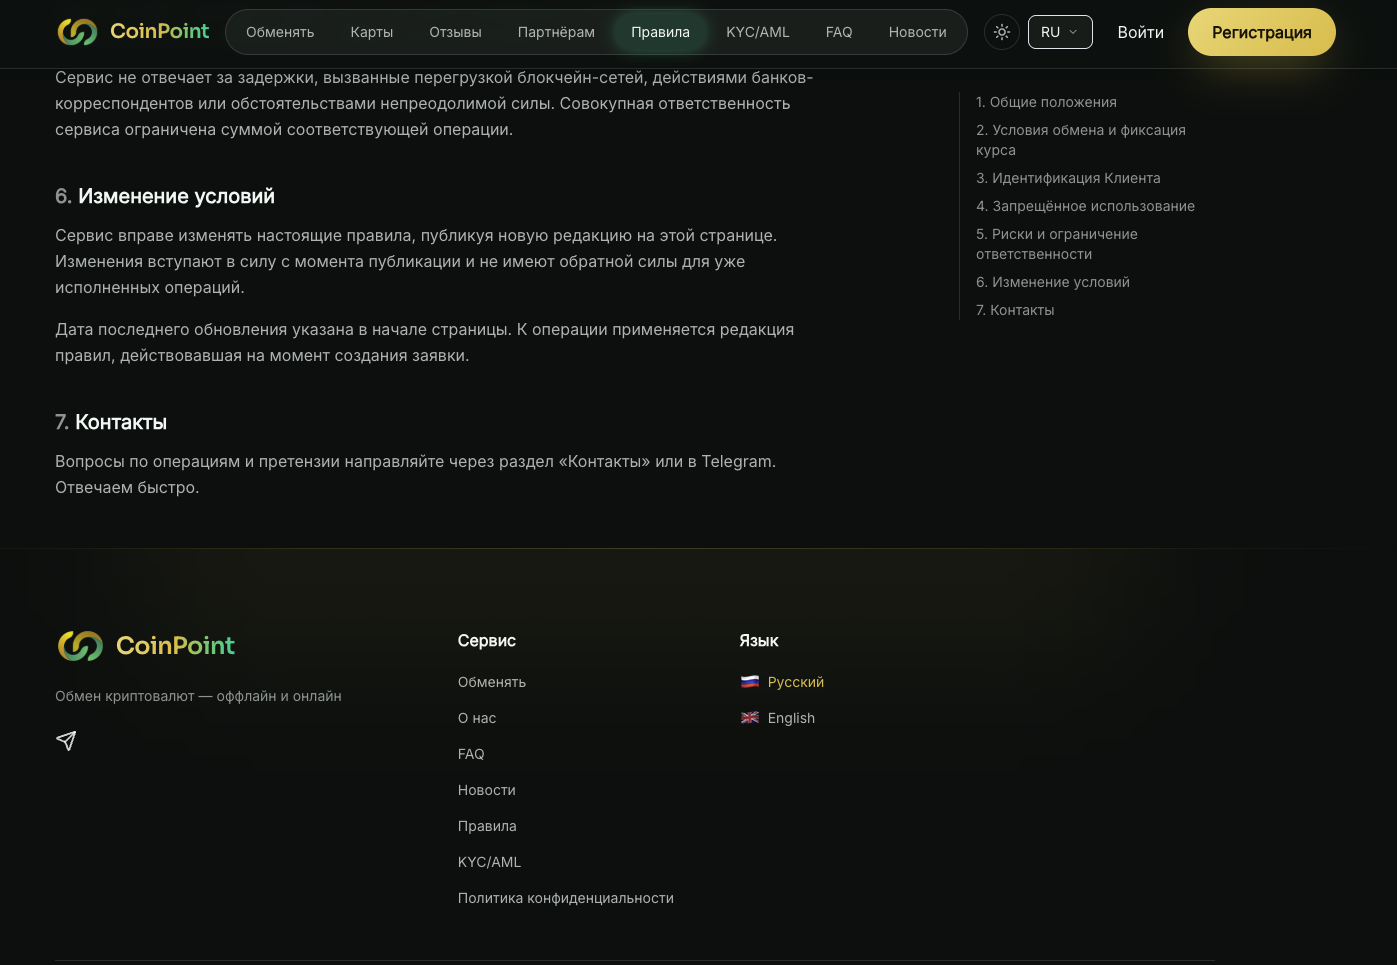Open the О нас footer link
Viewport: 1397px width, 965px height.
tap(477, 718)
